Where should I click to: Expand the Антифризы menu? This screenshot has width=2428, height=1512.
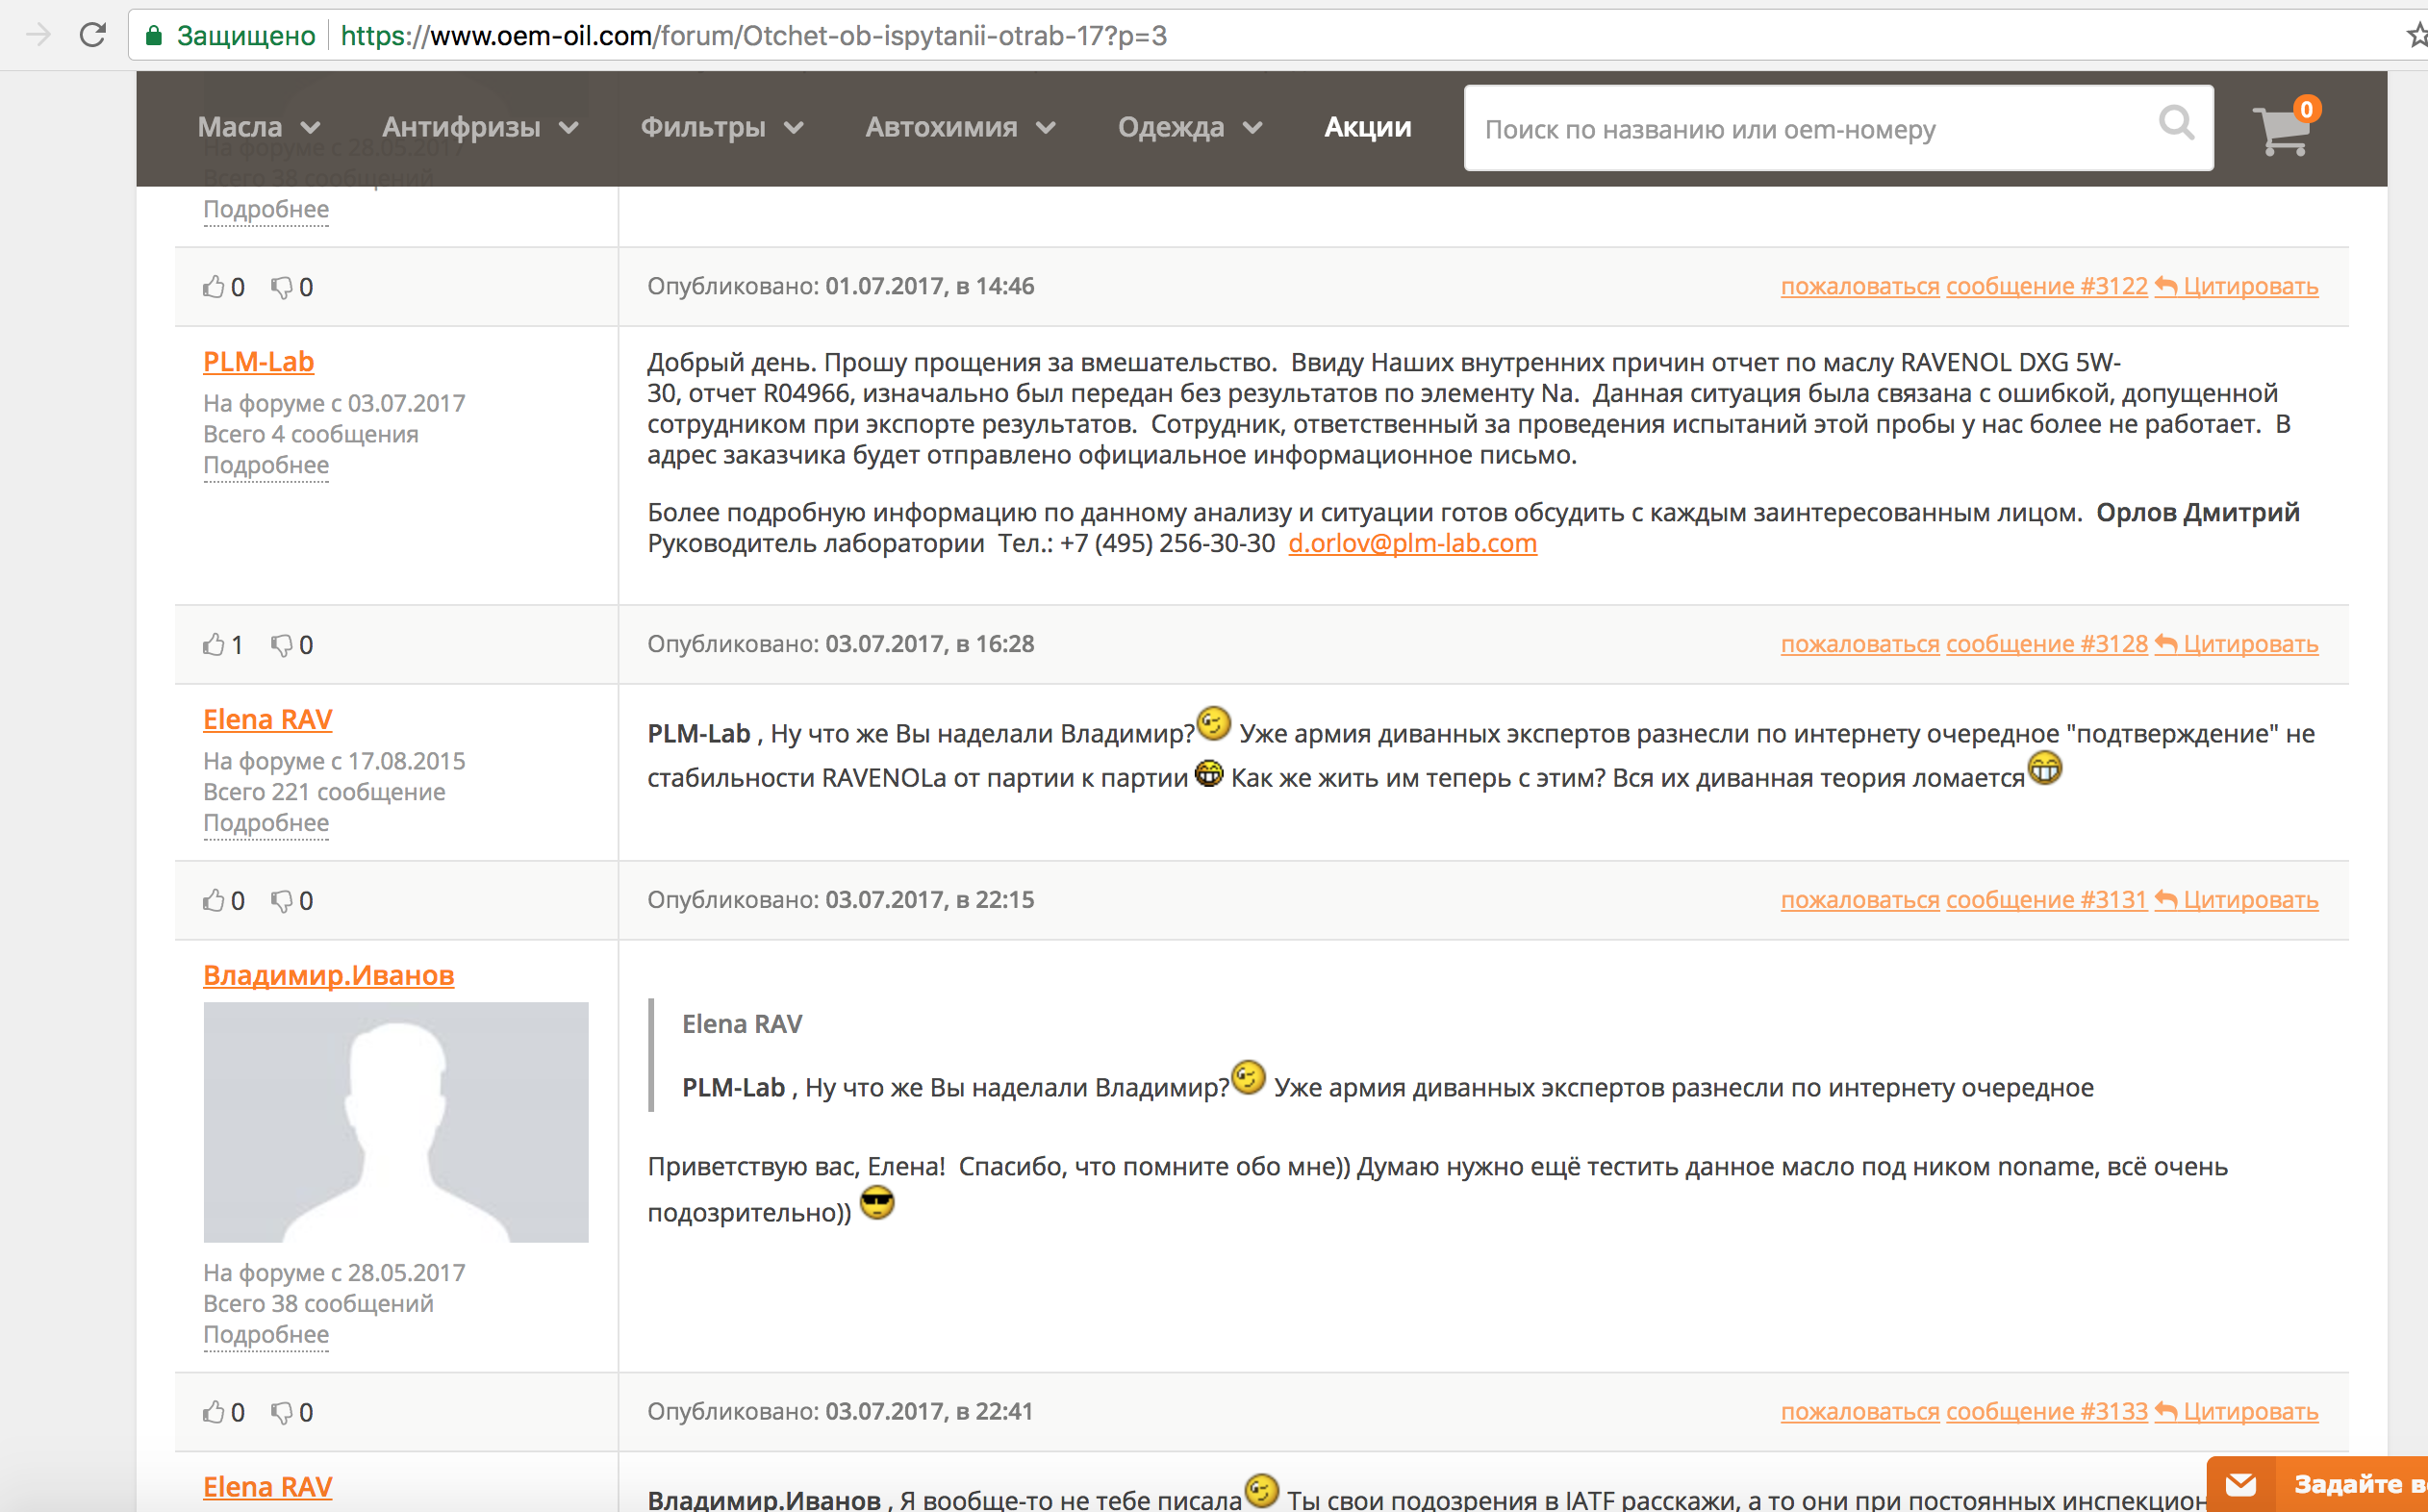pos(480,127)
